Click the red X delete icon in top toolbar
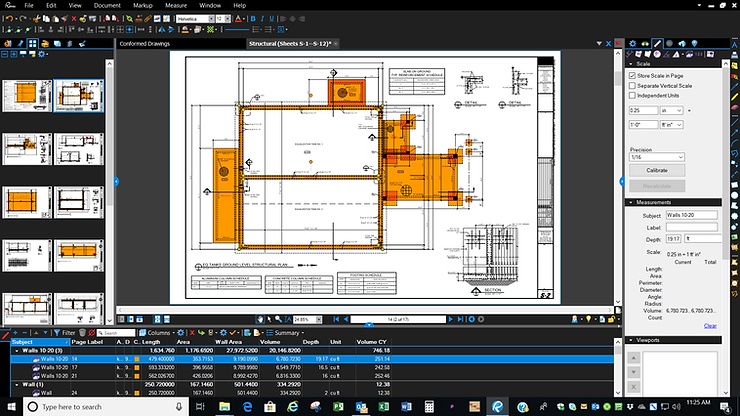740x416 pixels. 74,19
